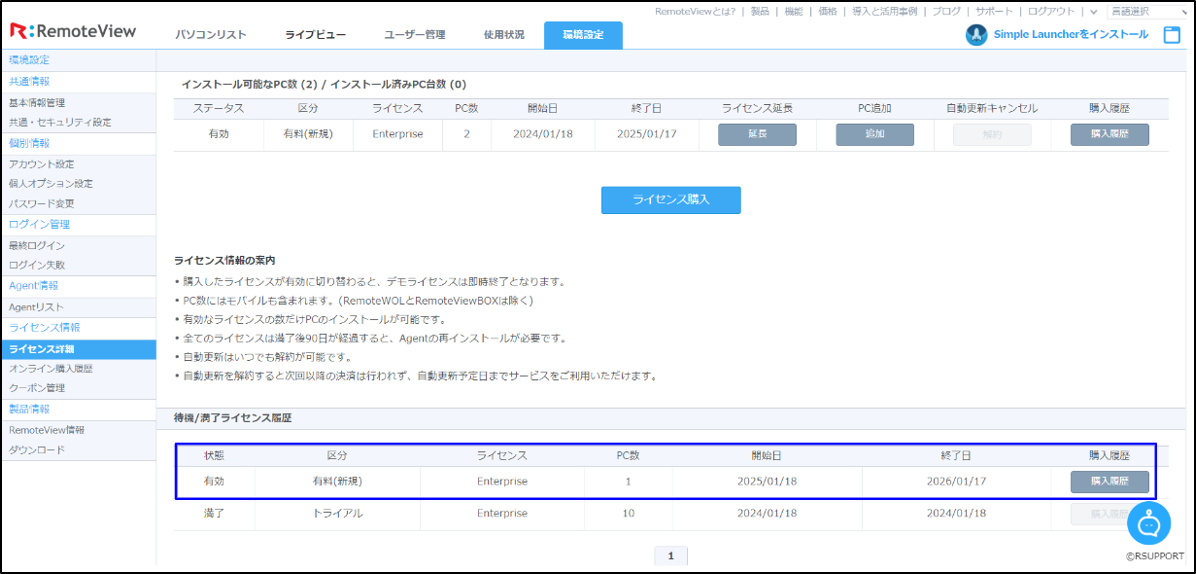Open 基本情報管理 in the sidebar
Image resolution: width=1196 pixels, height=574 pixels.
click(37, 102)
